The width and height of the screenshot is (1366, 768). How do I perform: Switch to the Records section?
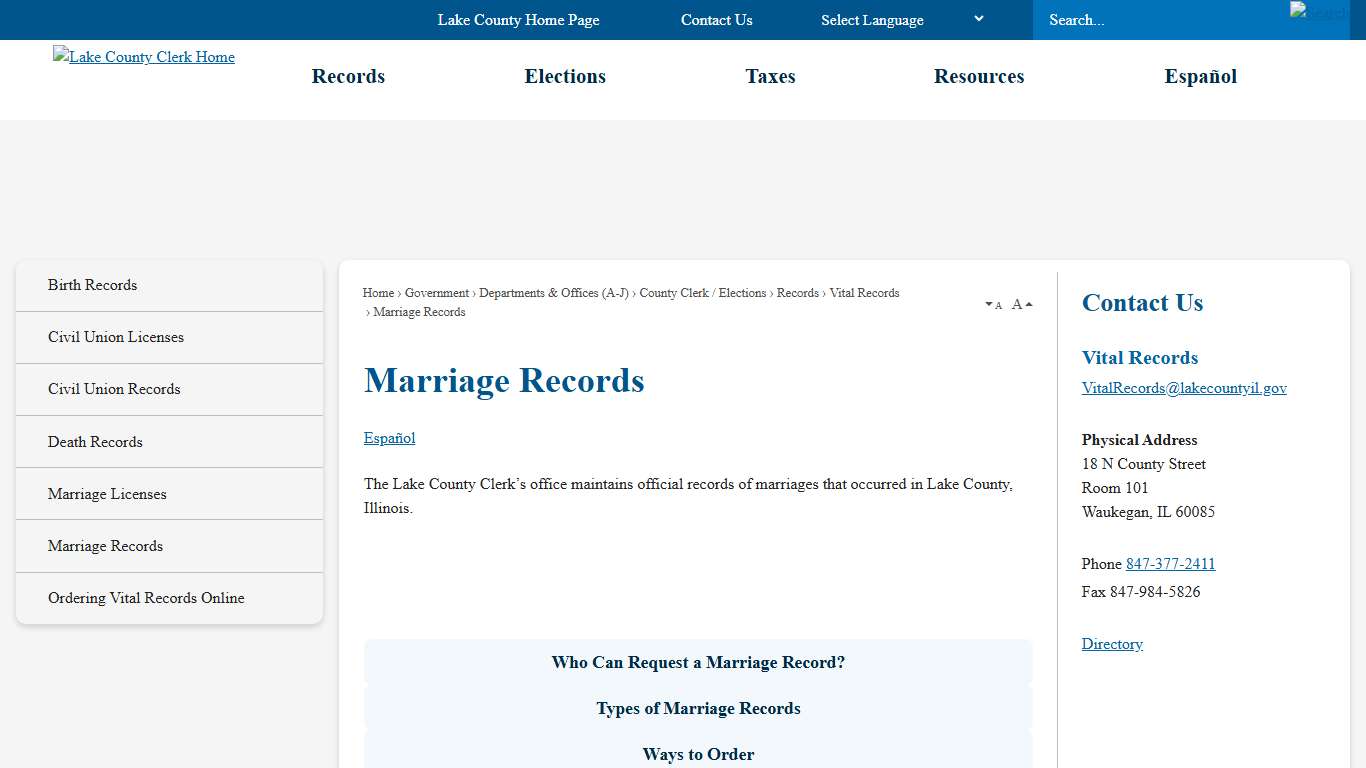348,76
